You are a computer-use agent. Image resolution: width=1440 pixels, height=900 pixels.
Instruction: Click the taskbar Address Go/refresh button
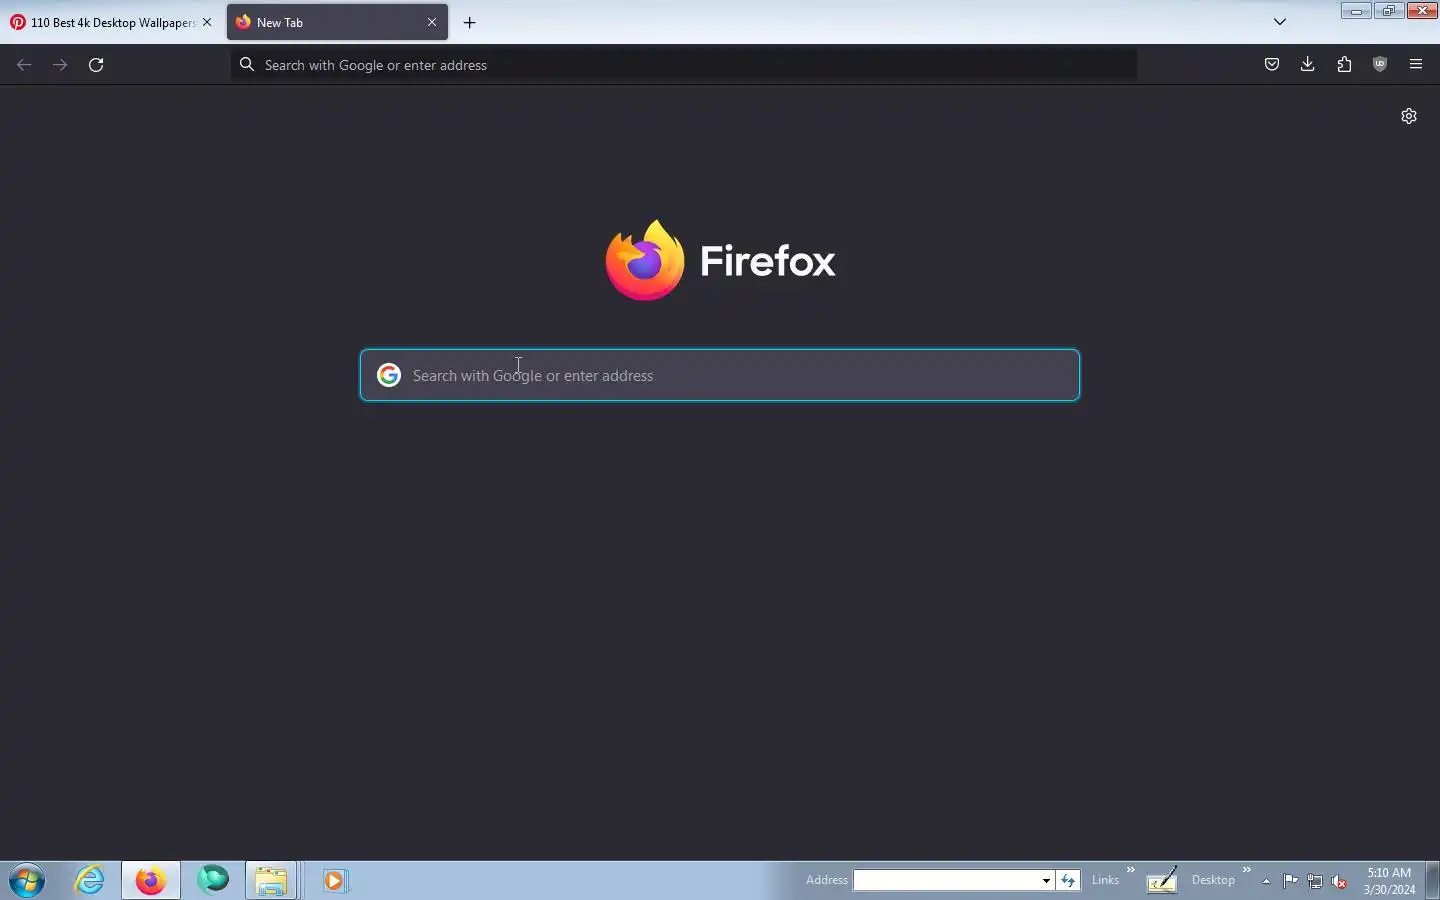(1068, 880)
